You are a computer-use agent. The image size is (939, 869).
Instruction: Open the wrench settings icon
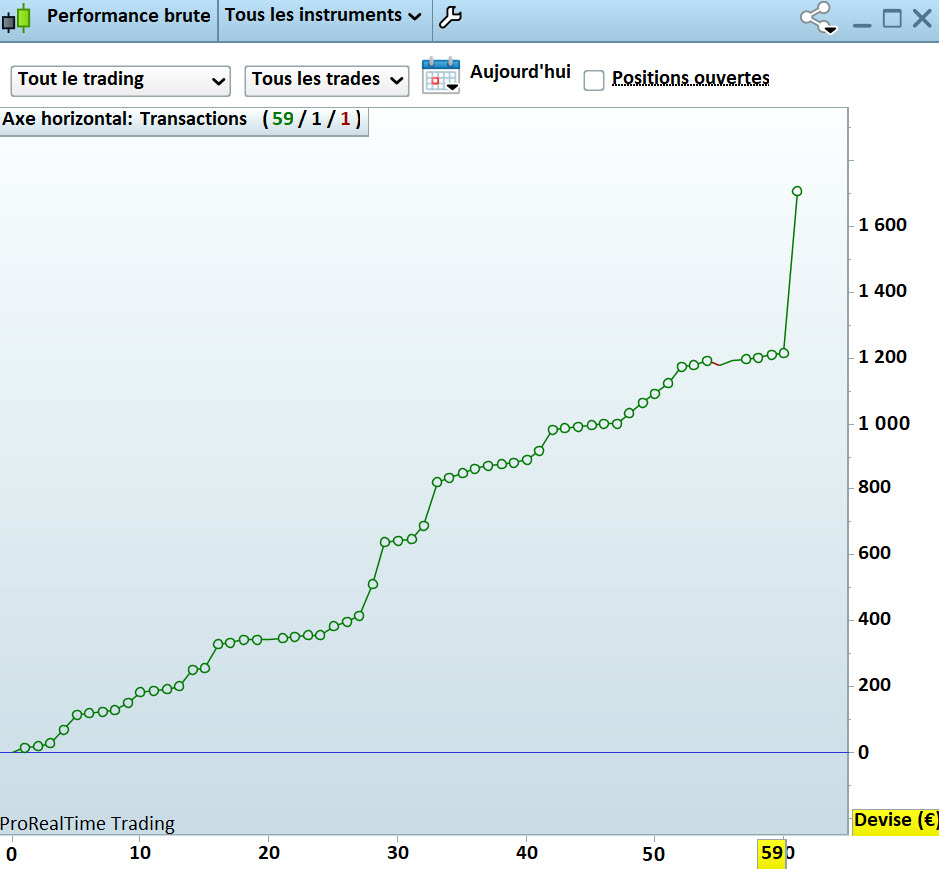pyautogui.click(x=450, y=17)
